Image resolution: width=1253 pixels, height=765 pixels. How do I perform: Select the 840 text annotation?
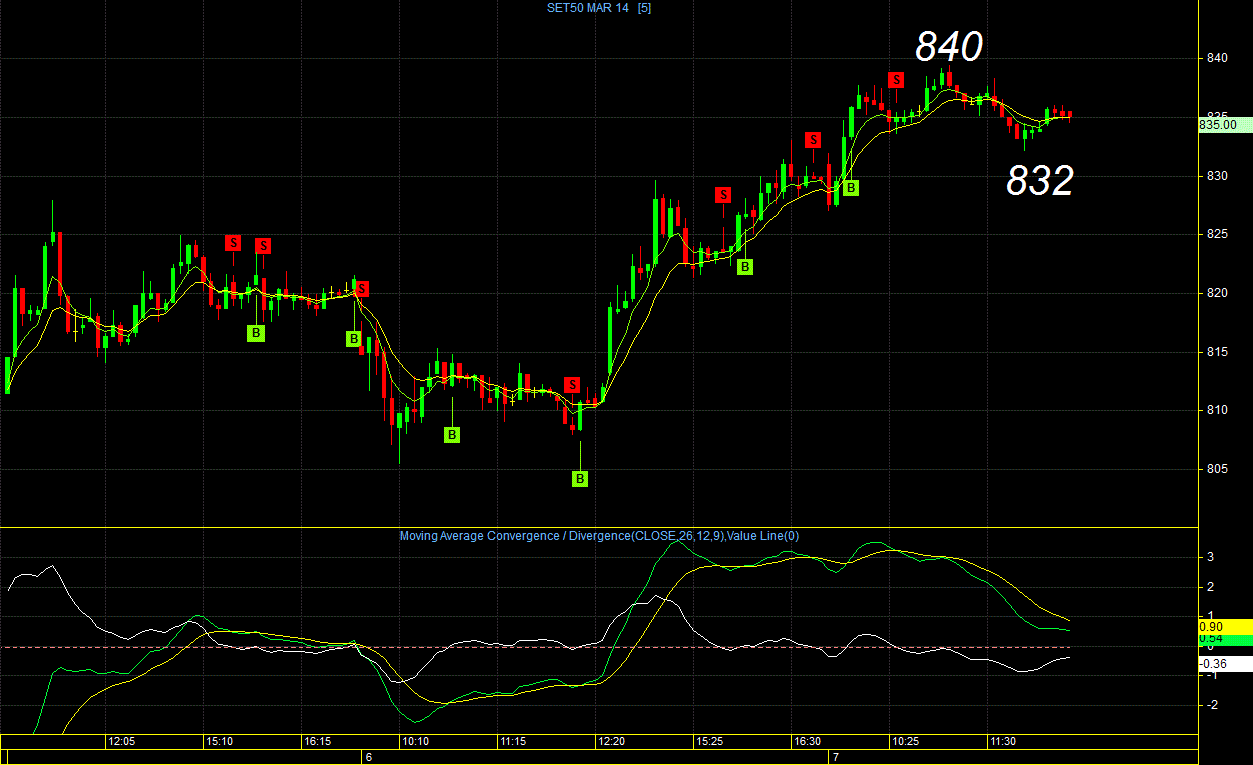[x=949, y=47]
